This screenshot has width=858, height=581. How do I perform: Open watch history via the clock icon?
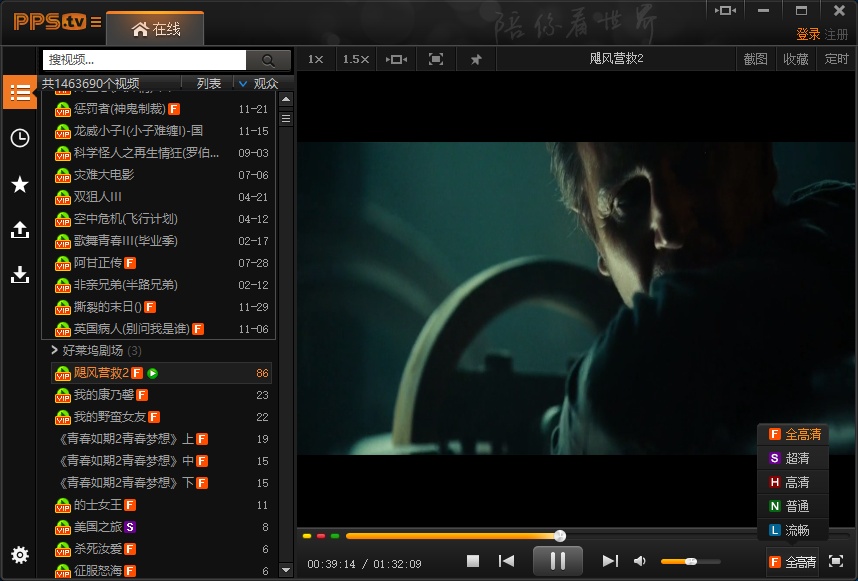[x=19, y=138]
